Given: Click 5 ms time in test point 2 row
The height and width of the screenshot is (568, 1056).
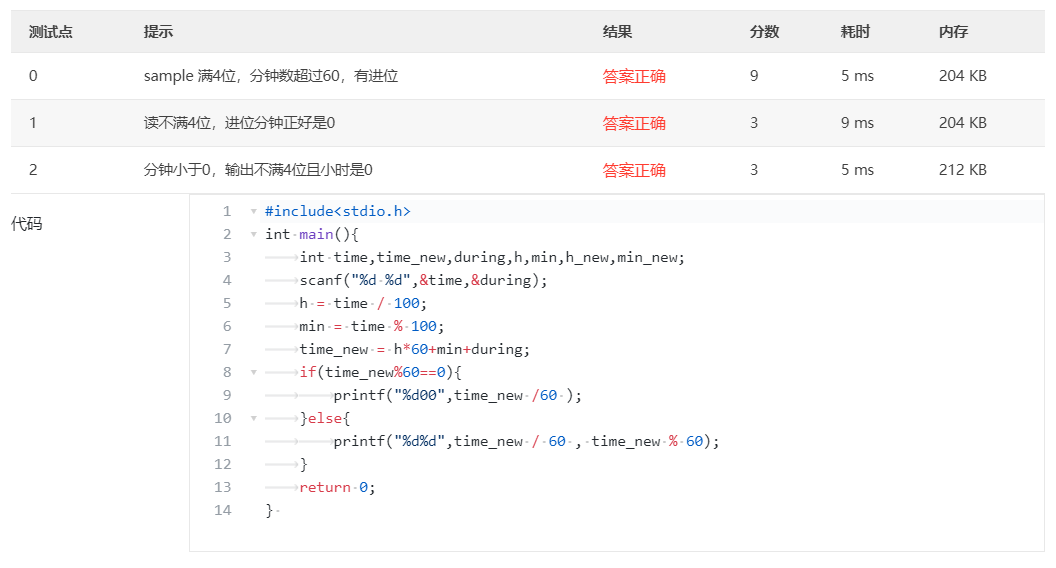Looking at the screenshot, I should (x=857, y=170).
